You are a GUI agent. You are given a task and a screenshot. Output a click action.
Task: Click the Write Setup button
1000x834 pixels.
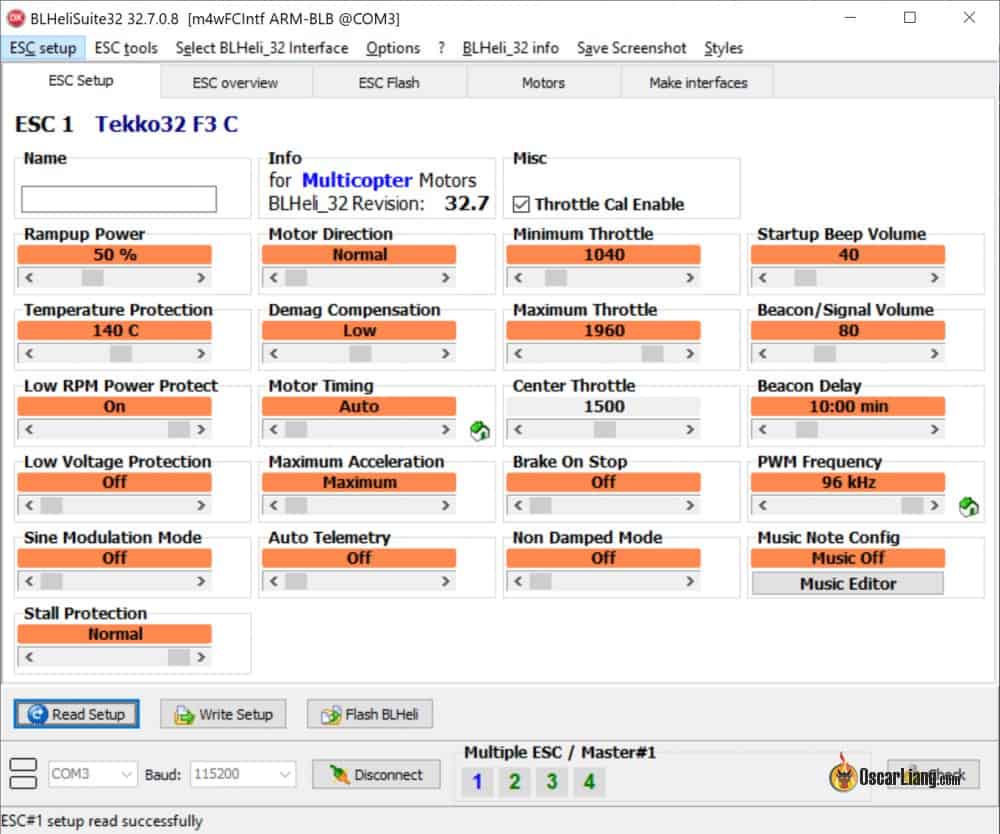pos(223,714)
